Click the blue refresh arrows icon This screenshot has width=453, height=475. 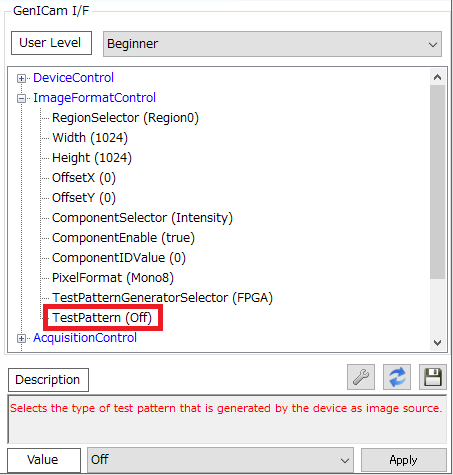pos(397,377)
